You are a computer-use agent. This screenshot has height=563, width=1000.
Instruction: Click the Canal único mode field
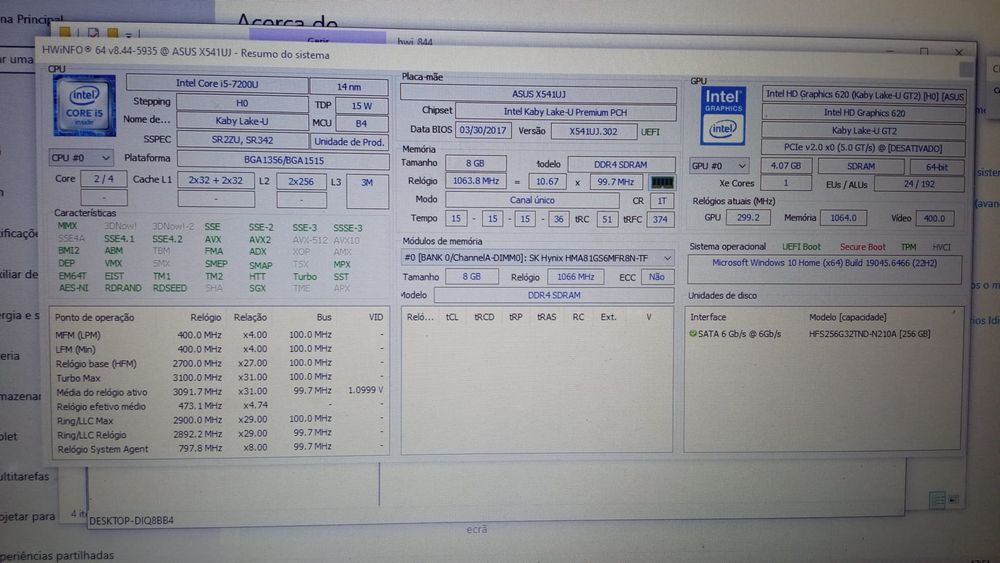click(532, 200)
